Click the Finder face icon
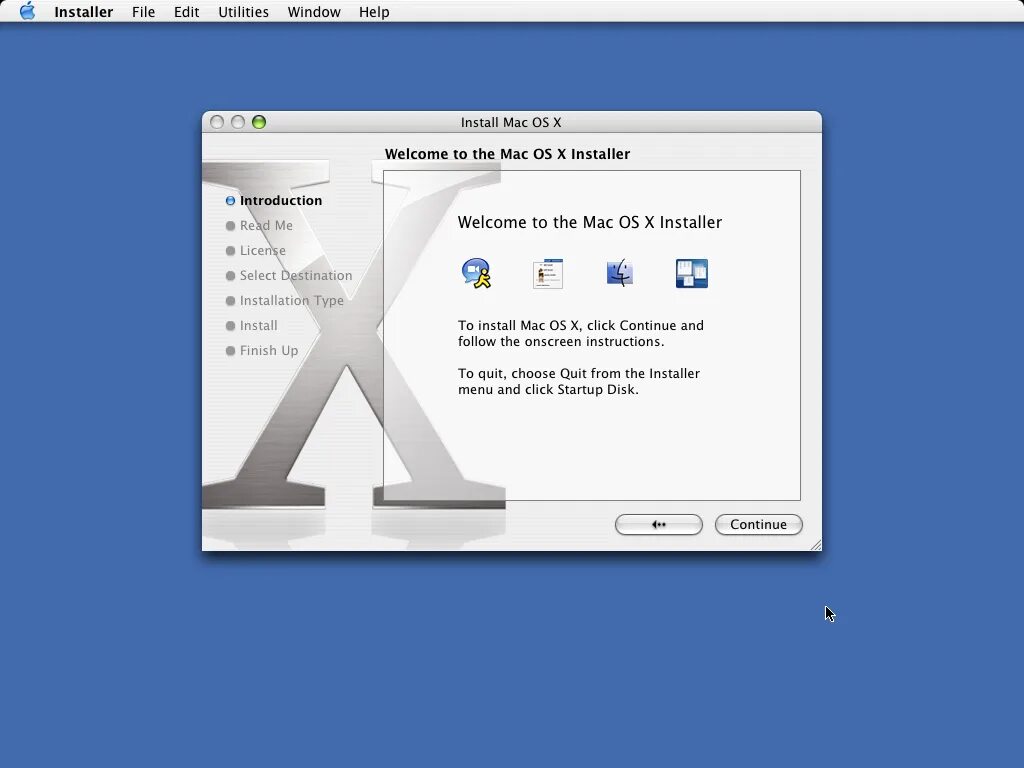This screenshot has width=1024, height=768. (x=620, y=273)
